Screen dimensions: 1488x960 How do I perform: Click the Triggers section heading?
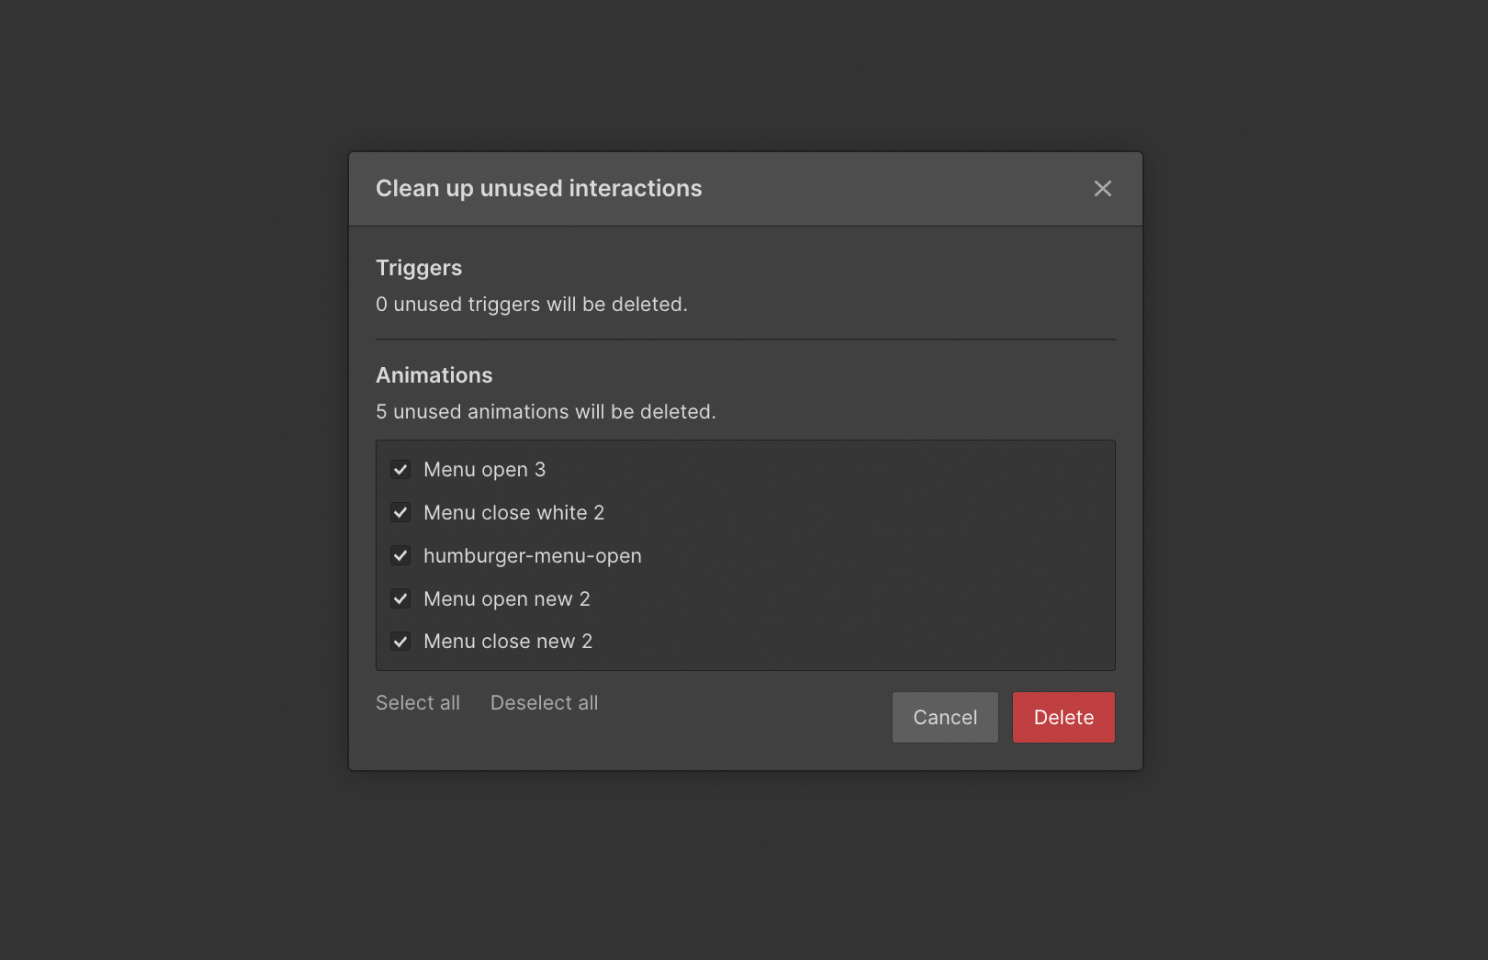point(419,268)
